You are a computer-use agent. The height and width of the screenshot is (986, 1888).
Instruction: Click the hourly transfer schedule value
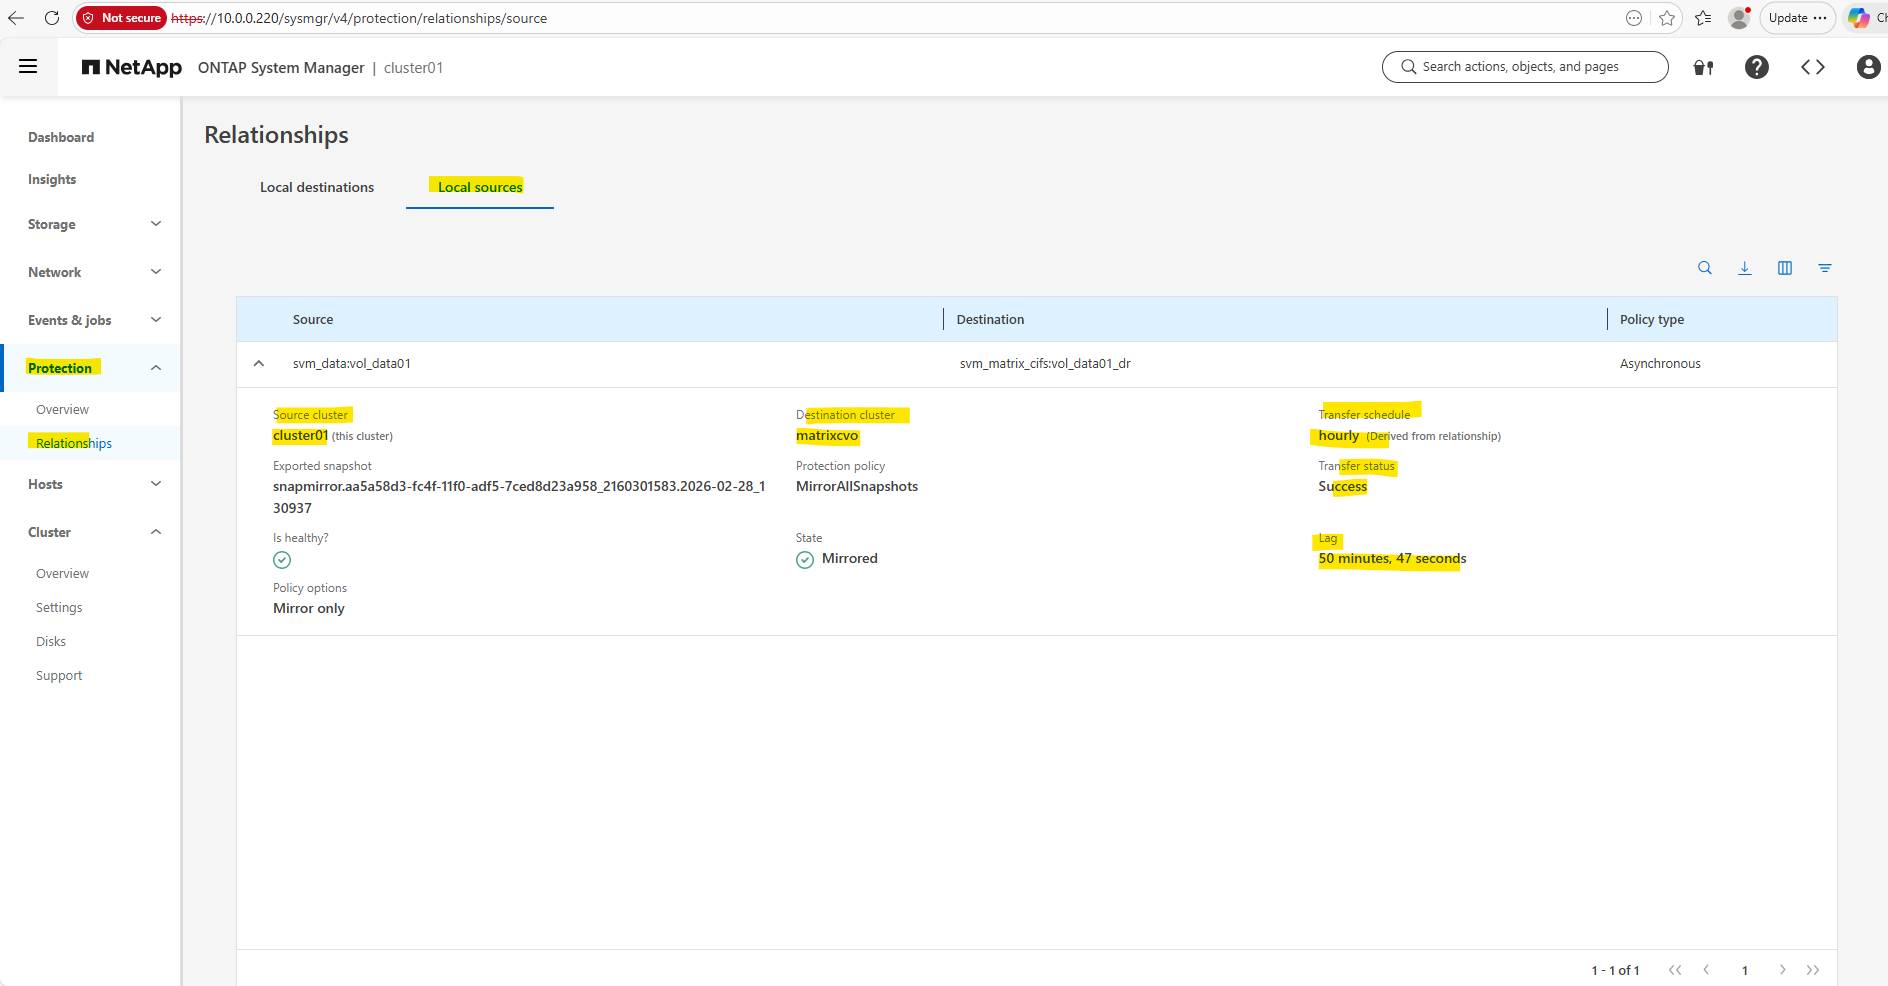(1339, 436)
